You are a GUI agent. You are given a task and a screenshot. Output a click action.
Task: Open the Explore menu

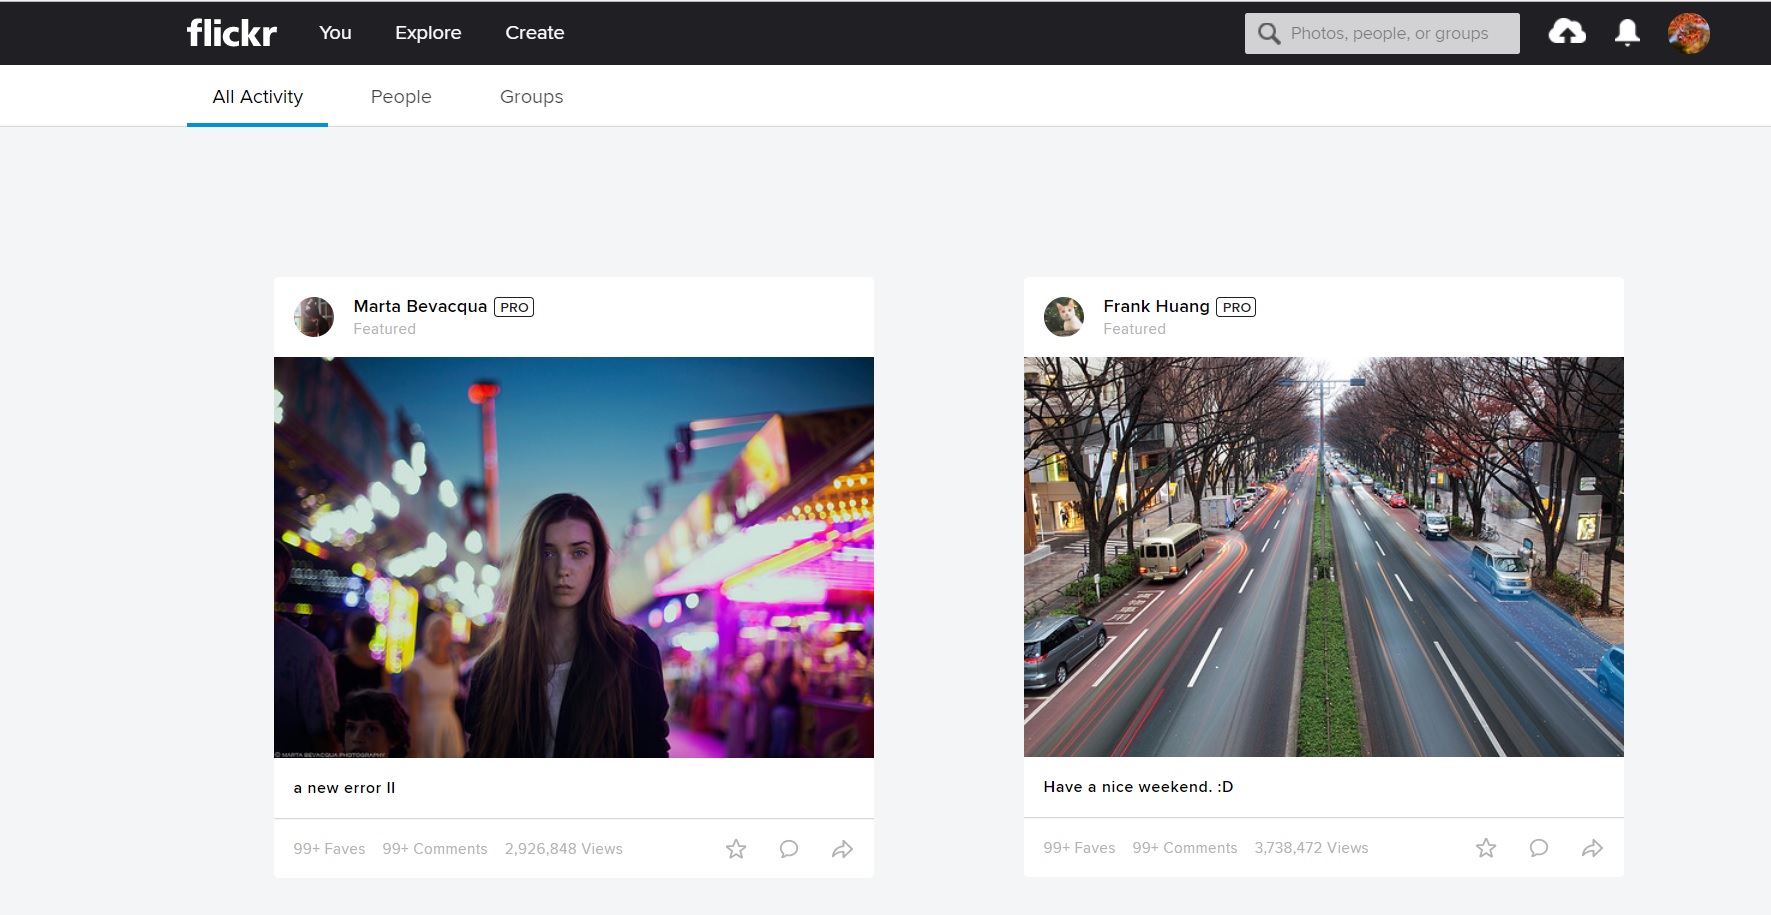pyautogui.click(x=428, y=33)
